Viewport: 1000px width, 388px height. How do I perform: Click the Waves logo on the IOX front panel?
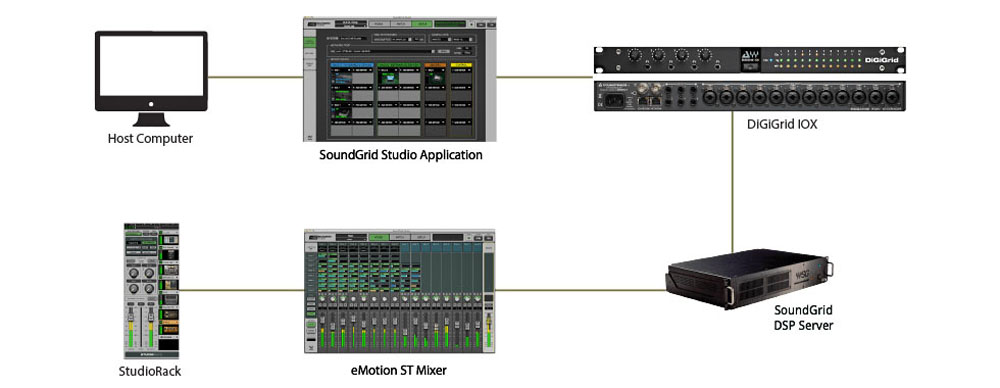pos(751,54)
